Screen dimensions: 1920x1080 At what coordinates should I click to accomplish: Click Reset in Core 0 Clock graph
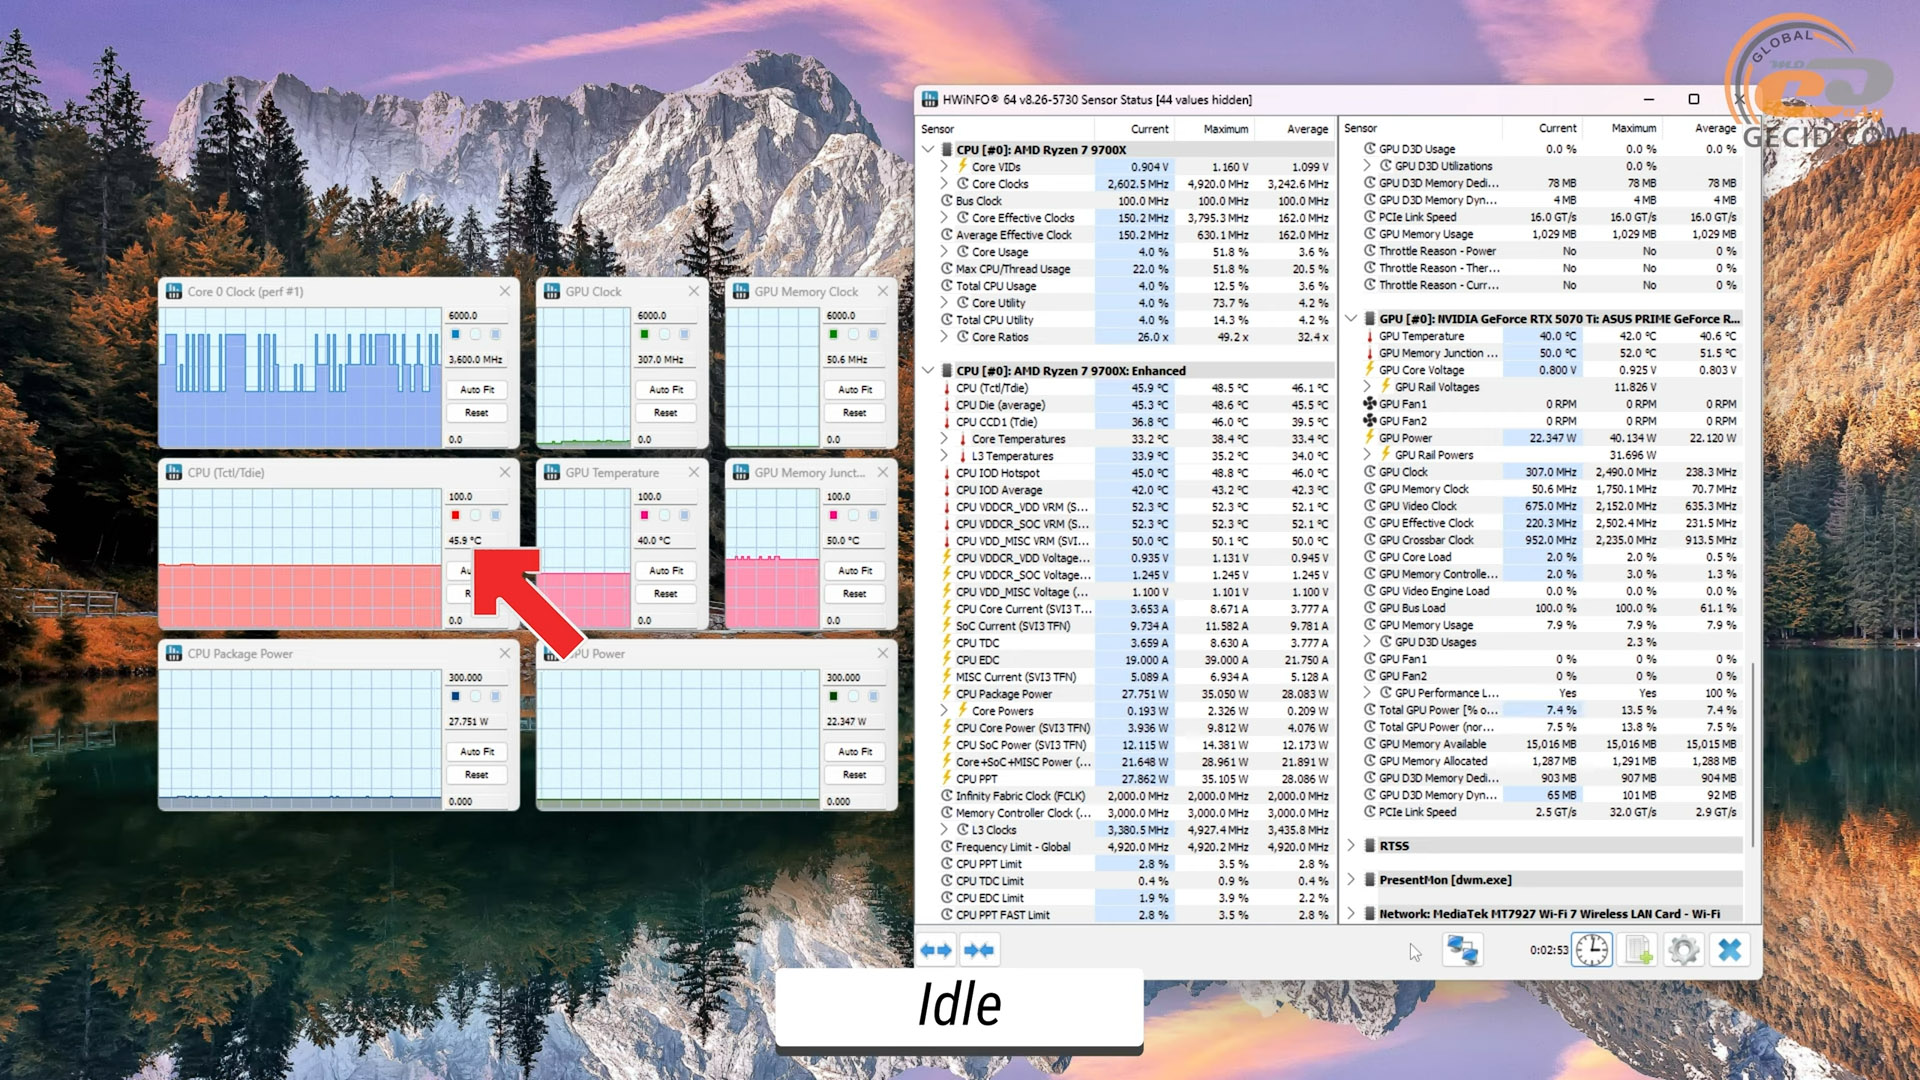(x=477, y=413)
